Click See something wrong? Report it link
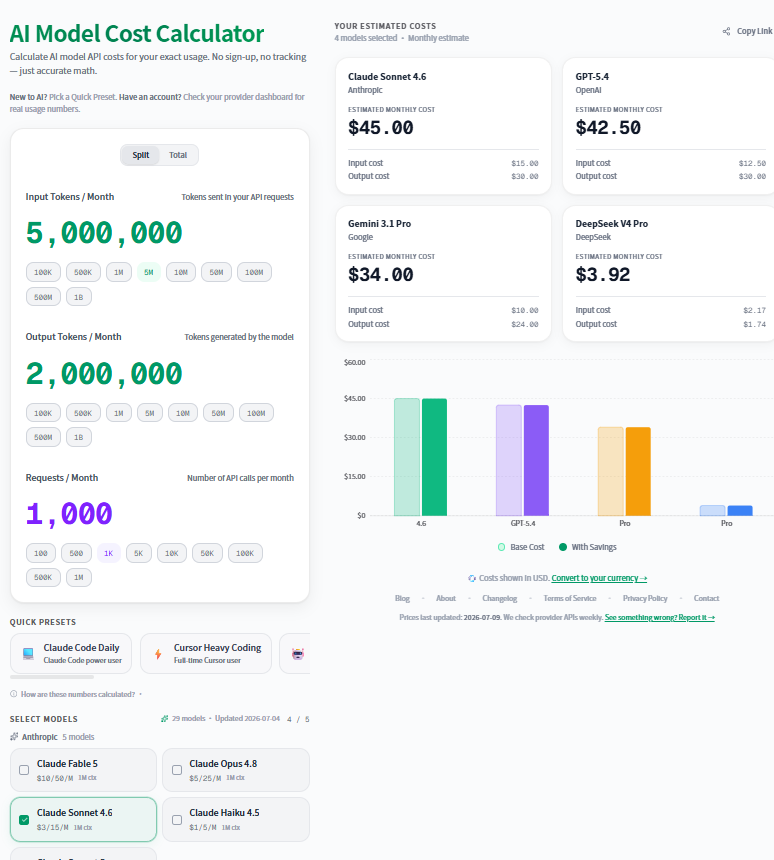 click(x=660, y=618)
